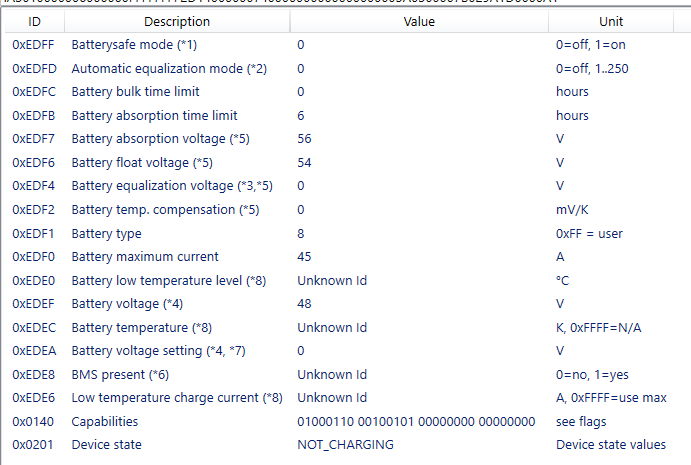Image resolution: width=691 pixels, height=465 pixels.
Task: Click the Battery type value 8
Action: pos(301,233)
